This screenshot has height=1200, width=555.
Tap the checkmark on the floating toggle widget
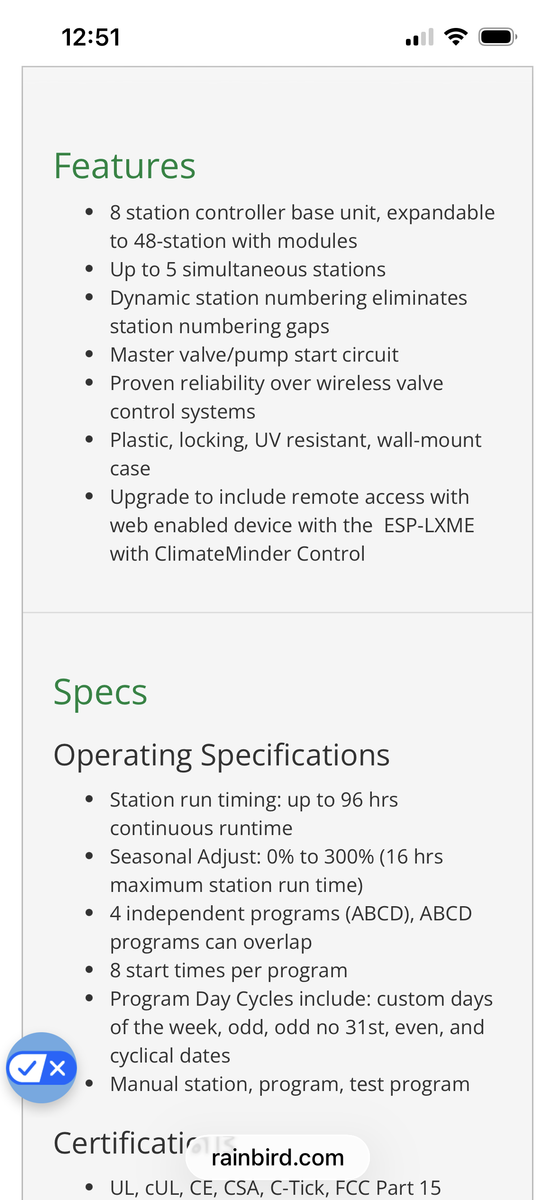click(29, 1068)
